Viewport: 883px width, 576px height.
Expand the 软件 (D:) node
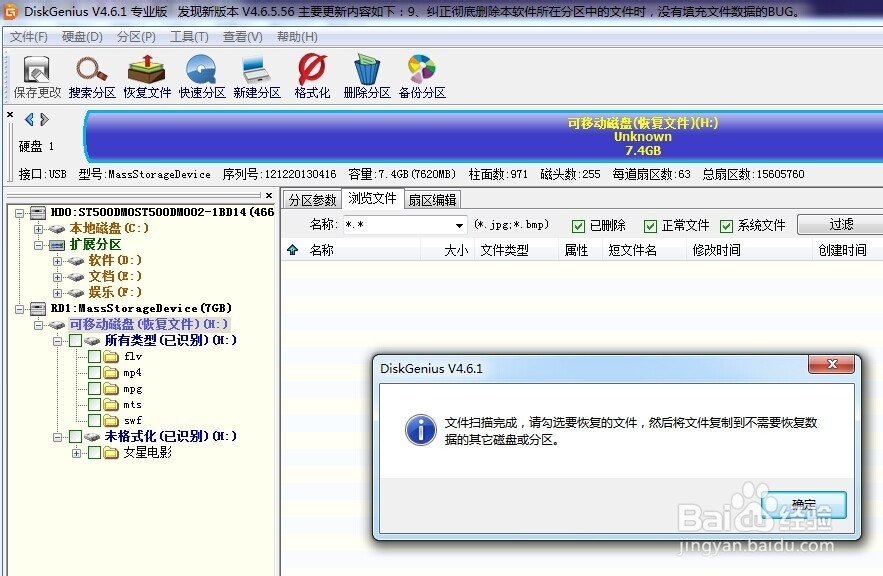[x=57, y=261]
